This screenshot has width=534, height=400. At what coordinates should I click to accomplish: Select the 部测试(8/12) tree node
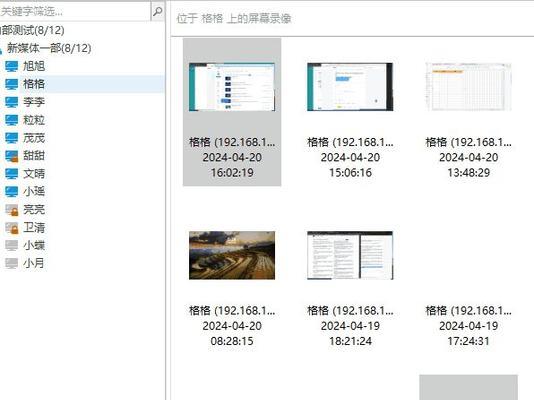(x=32, y=30)
